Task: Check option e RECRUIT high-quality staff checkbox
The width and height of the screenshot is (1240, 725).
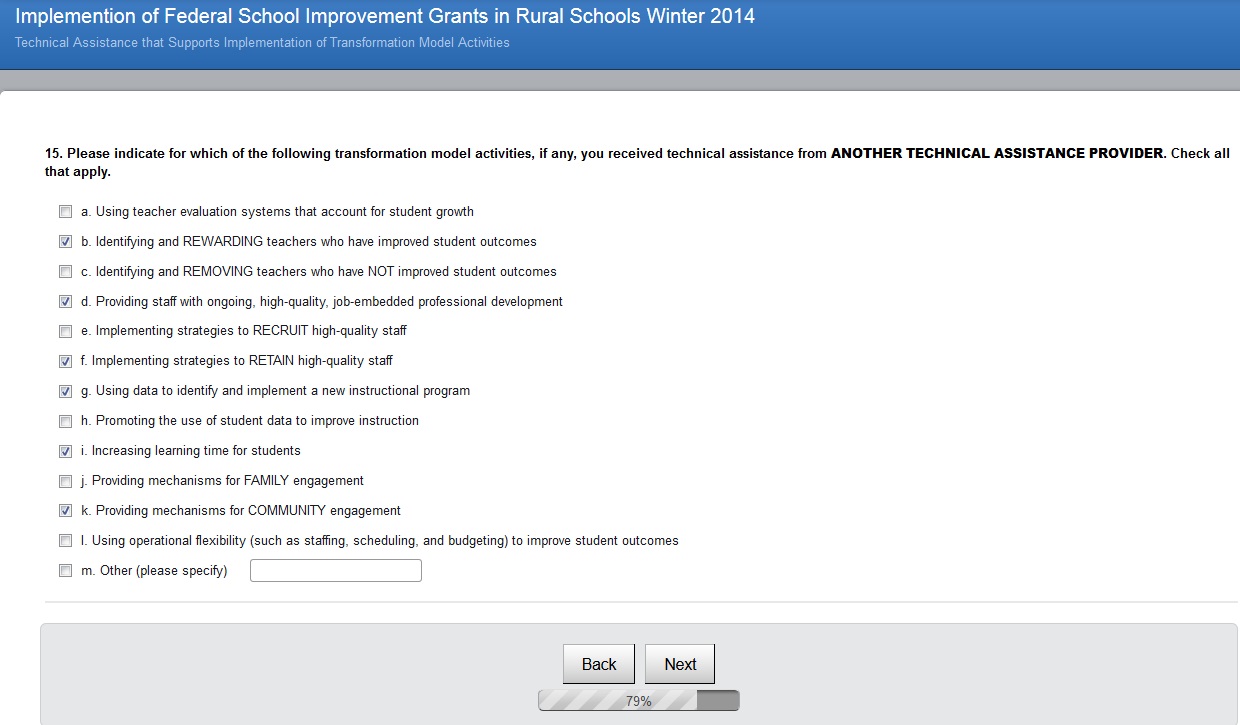Action: coord(66,331)
